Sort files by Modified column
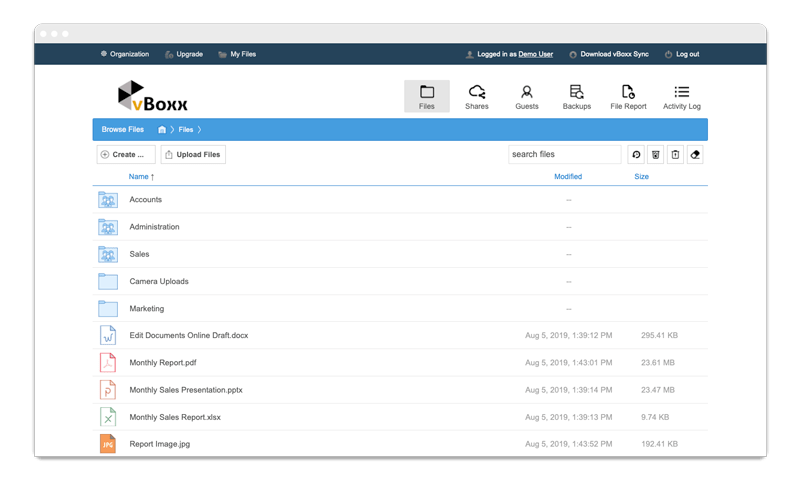The height and width of the screenshot is (492, 800). click(x=568, y=177)
